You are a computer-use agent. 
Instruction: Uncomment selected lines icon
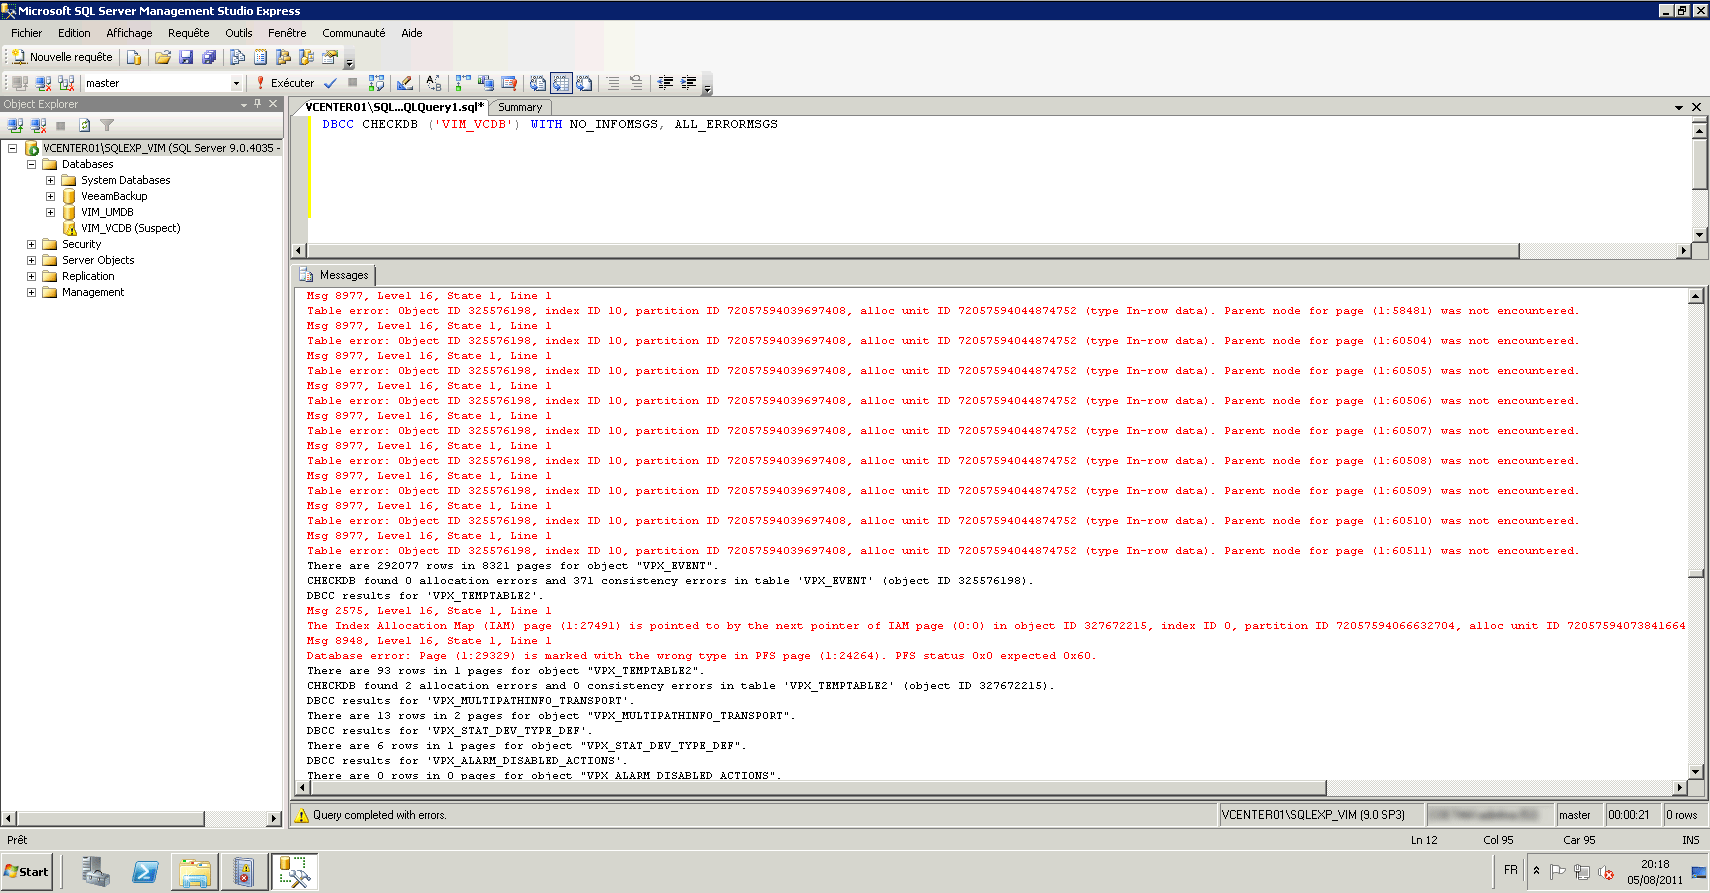pyautogui.click(x=636, y=83)
